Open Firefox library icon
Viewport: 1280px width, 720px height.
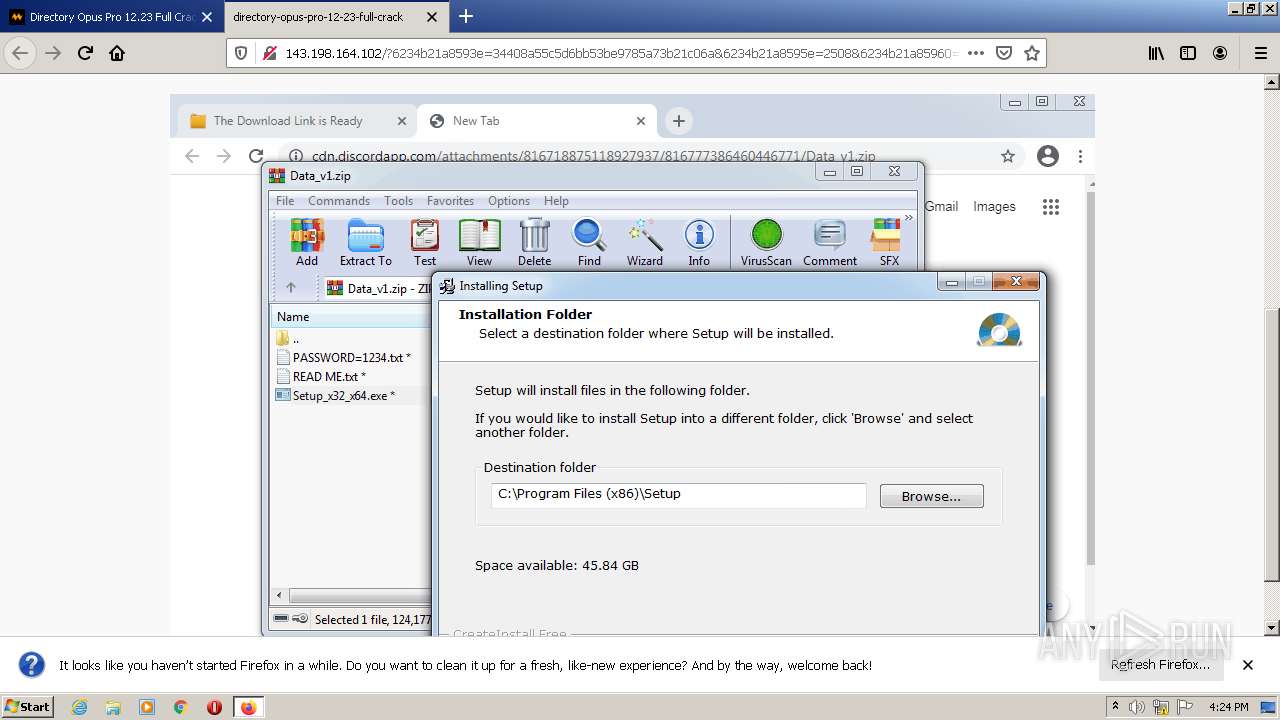[1156, 53]
